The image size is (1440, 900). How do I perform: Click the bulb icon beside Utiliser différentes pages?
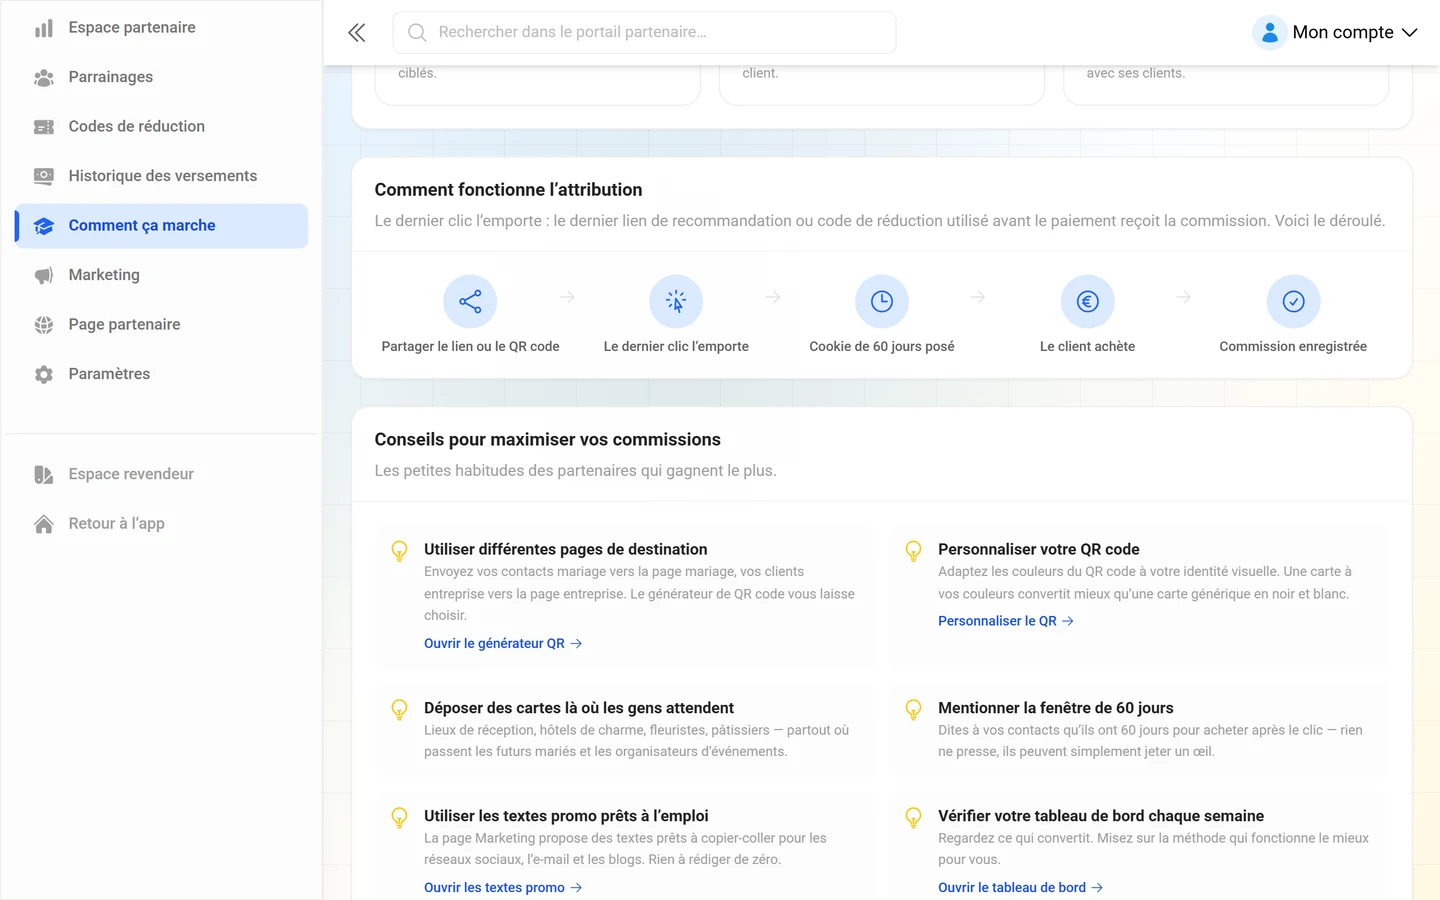[399, 551]
